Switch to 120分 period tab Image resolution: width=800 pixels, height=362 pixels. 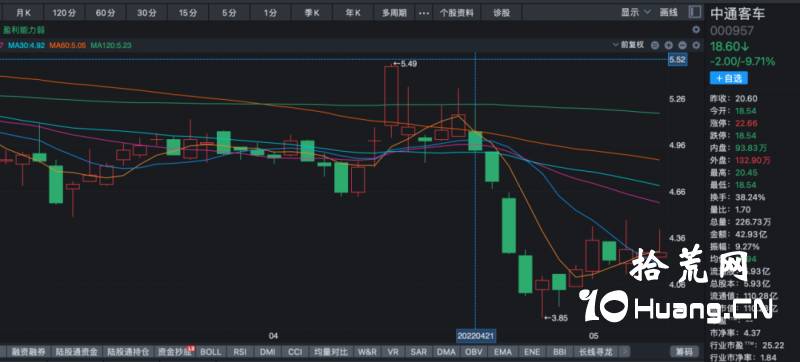[x=64, y=13]
